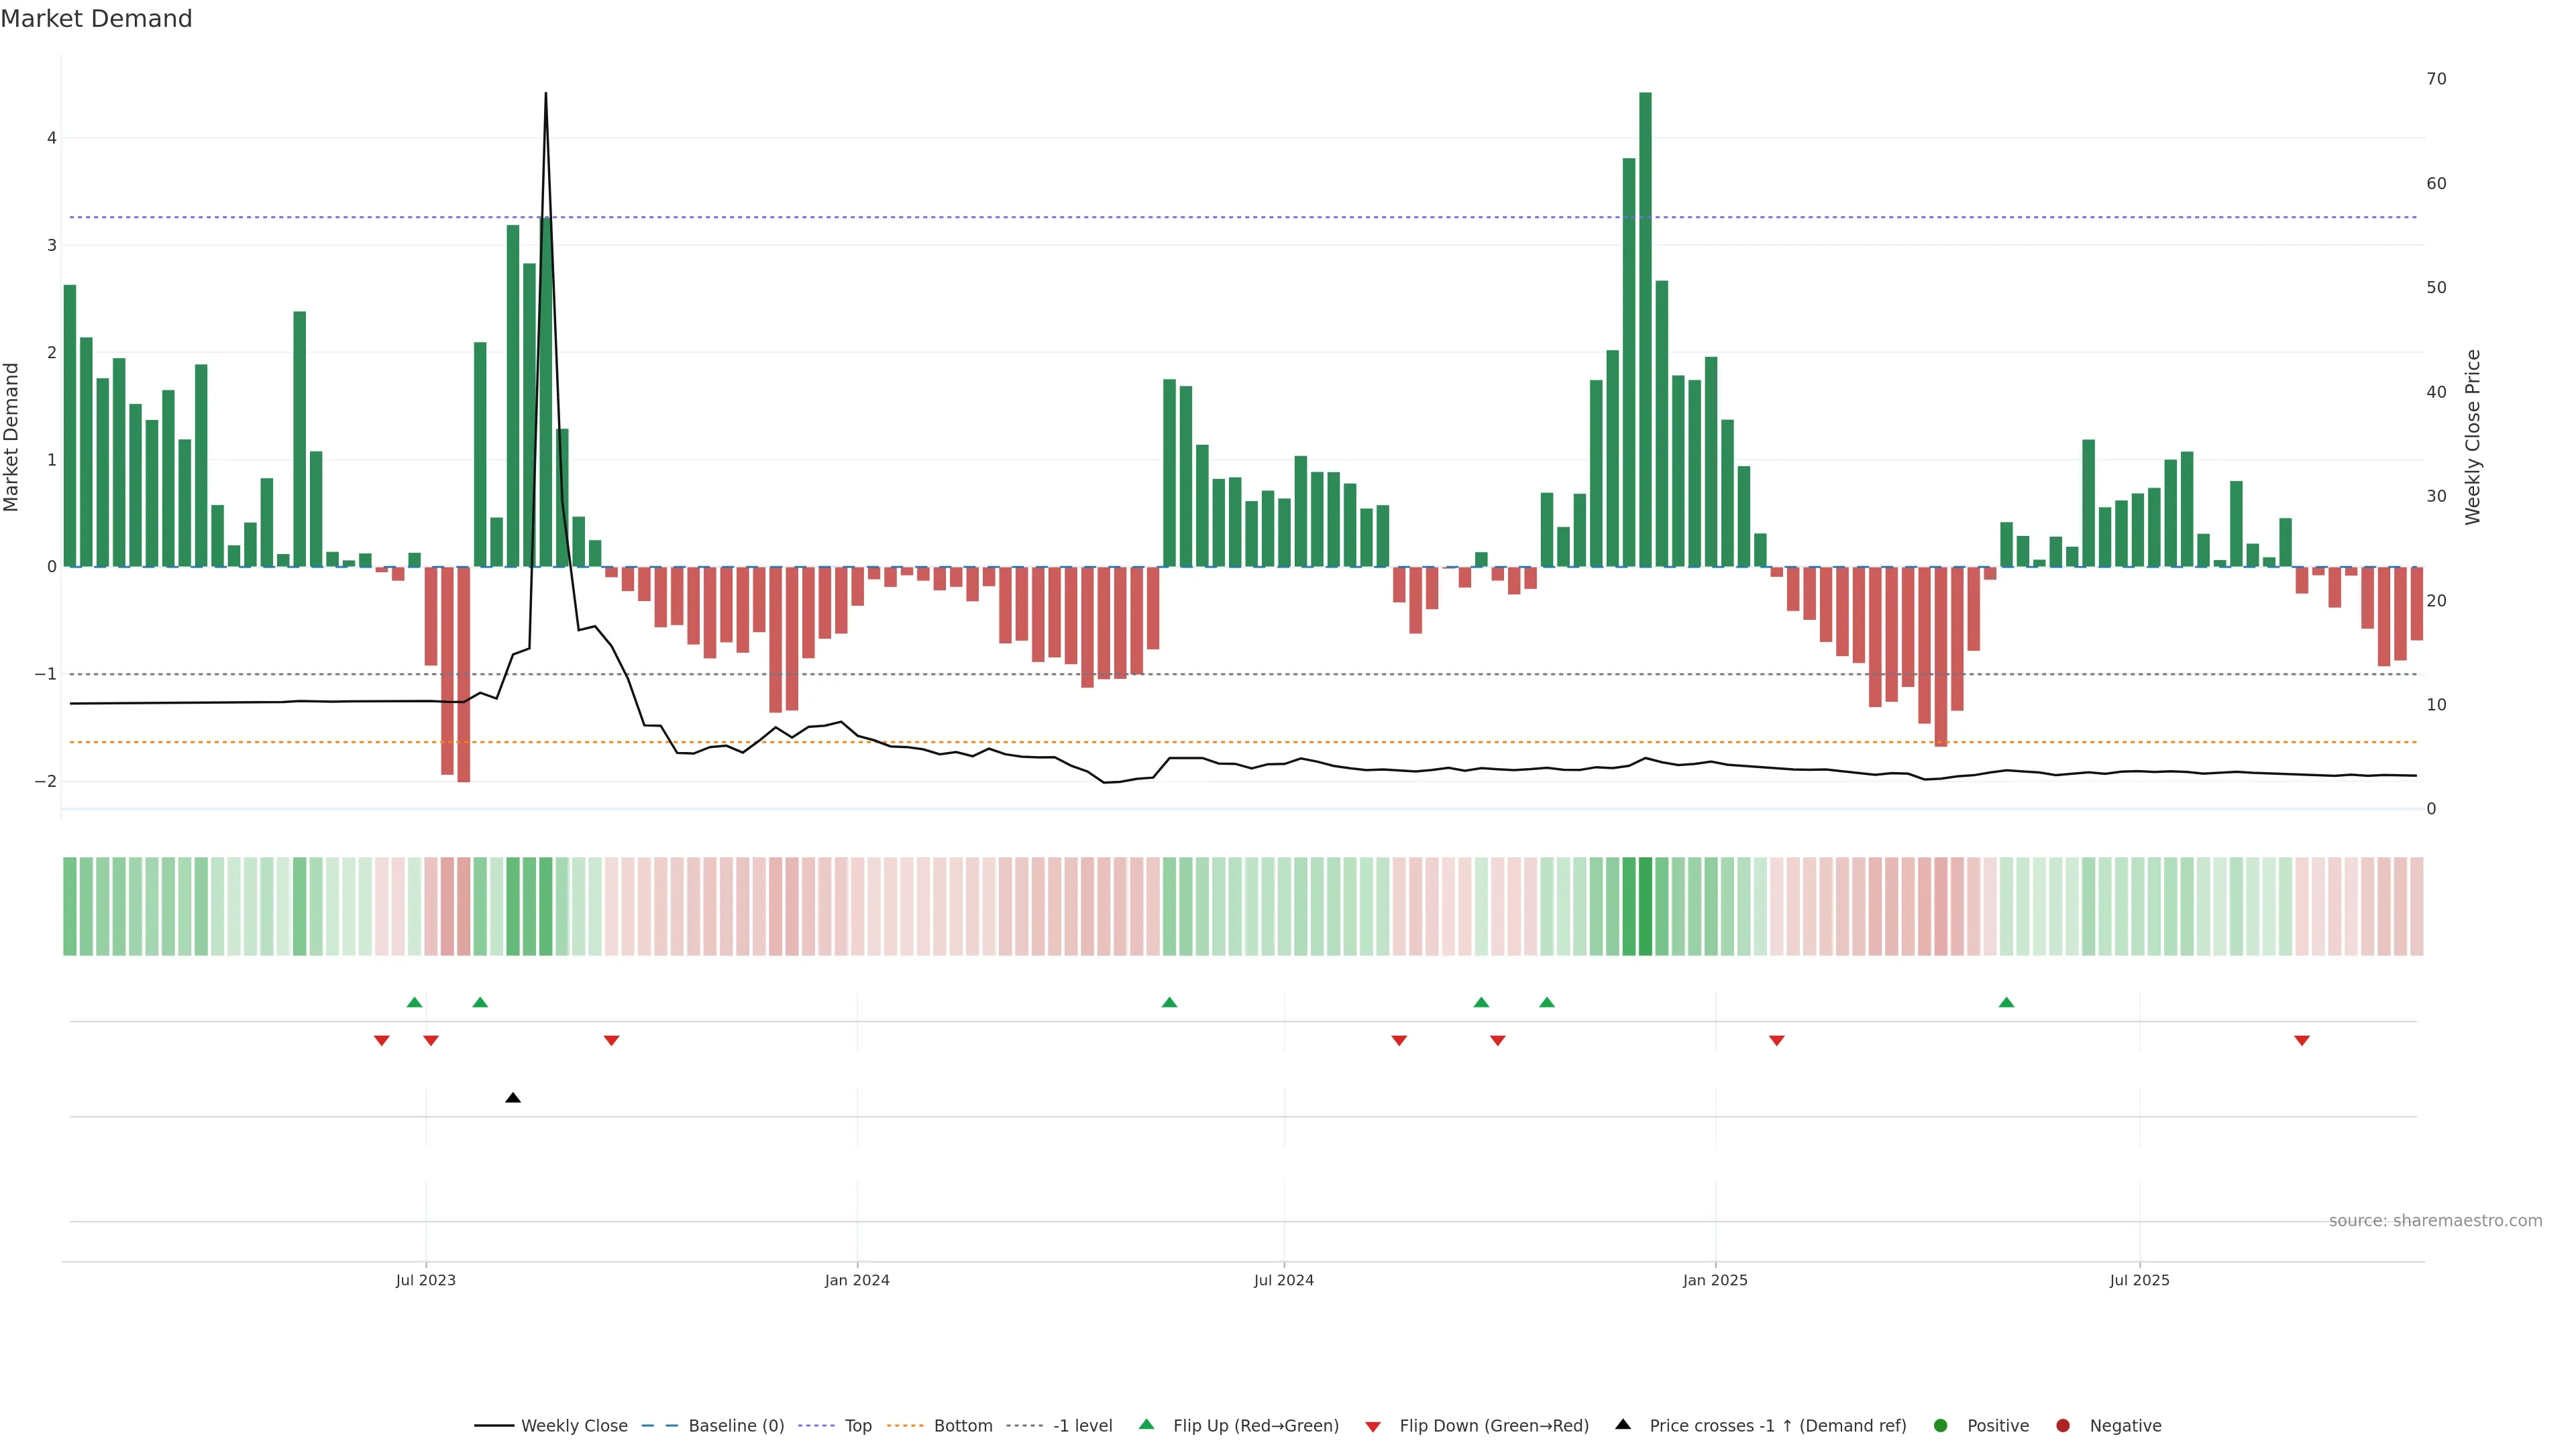Click the green flip-up marker before Jul 2025
2576x1449 pixels.
(2006, 1002)
